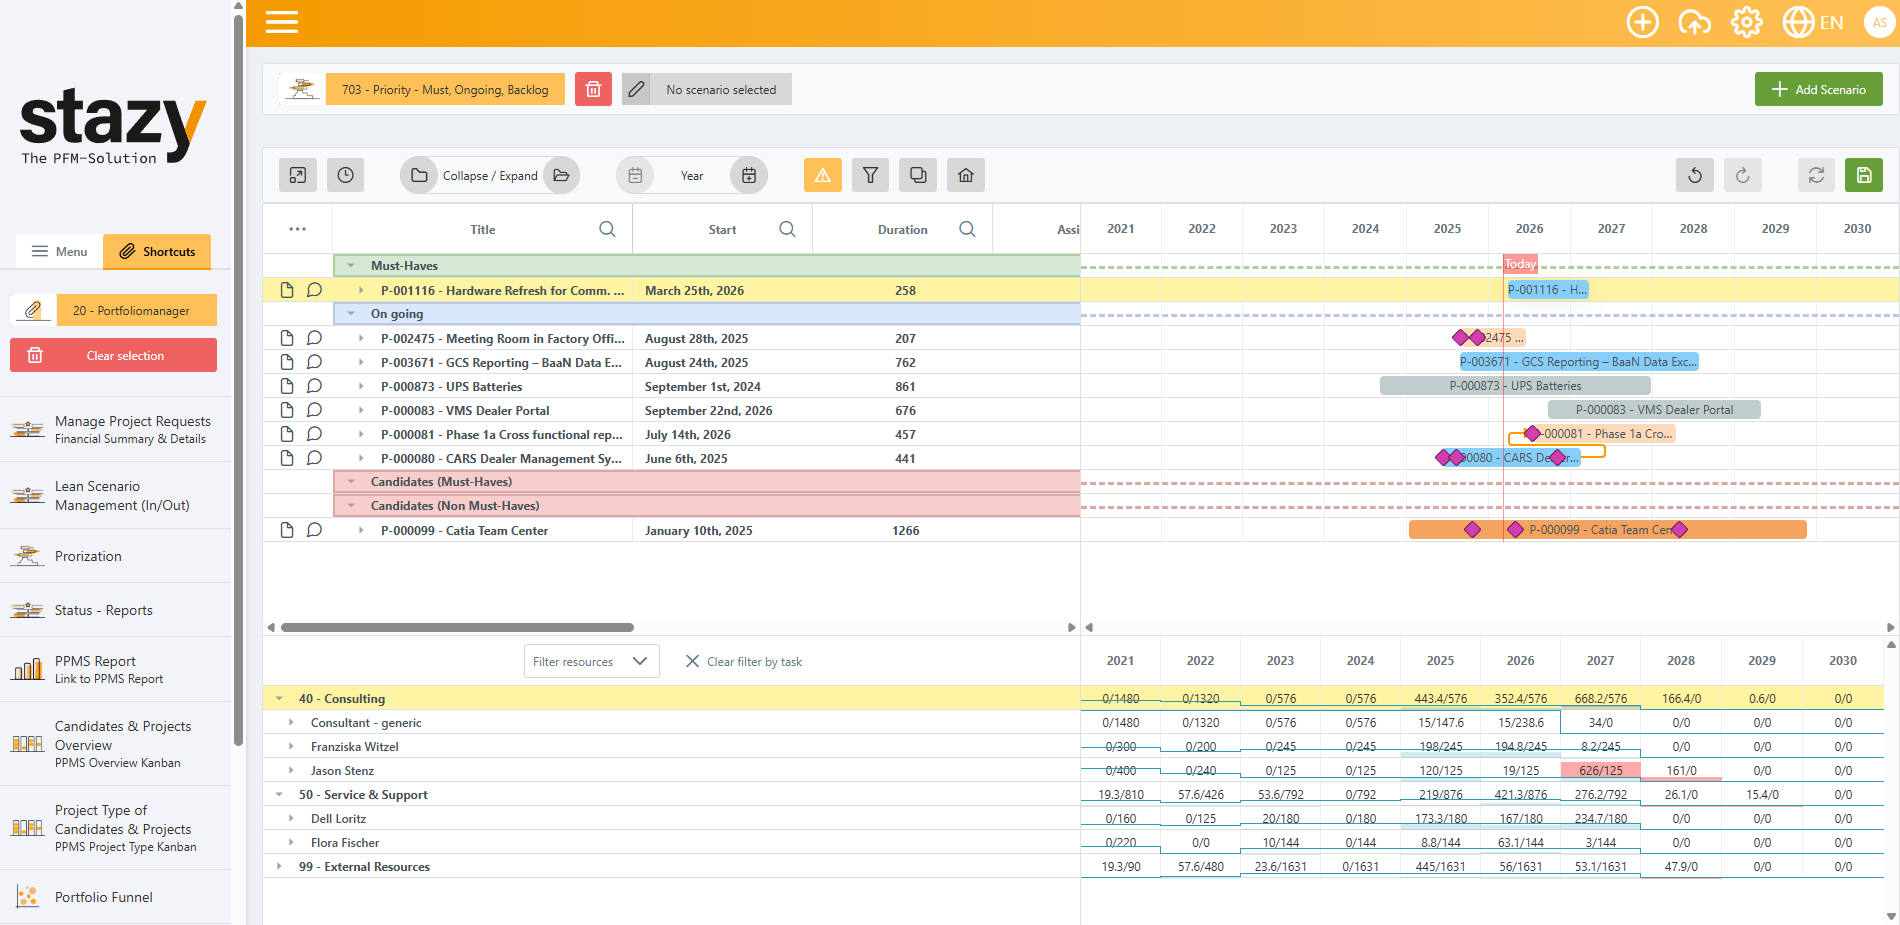Expand the P-000873 UPS Batteries row
The height and width of the screenshot is (925, 1900).
pos(361,386)
